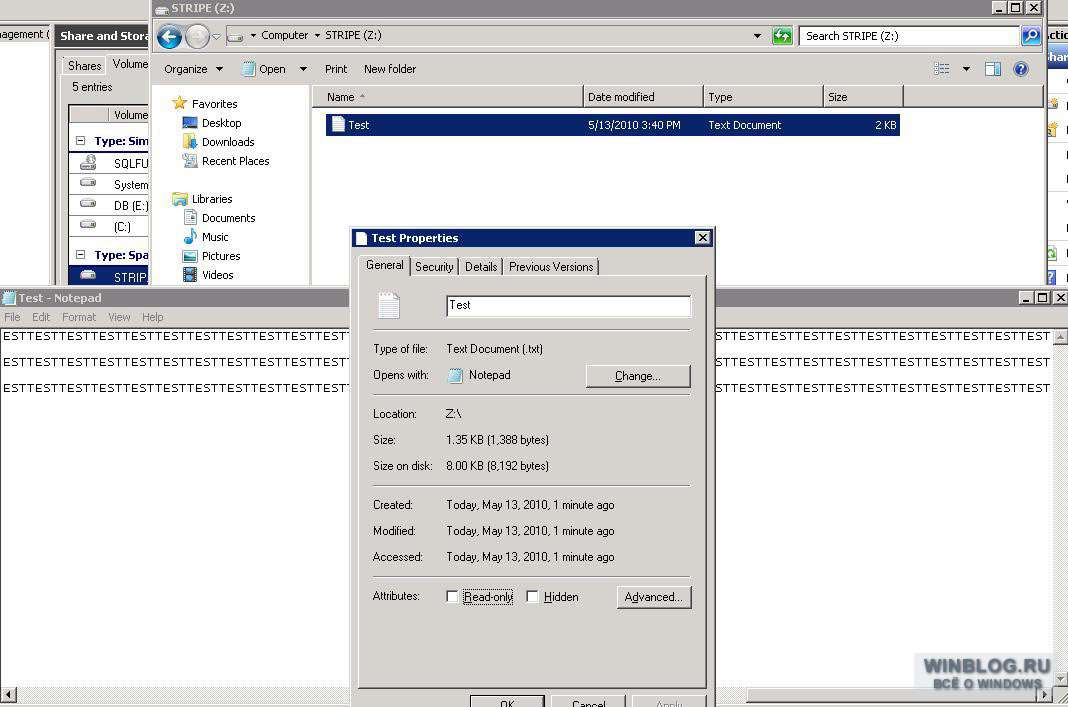Open the Previous Versions tab
The height and width of the screenshot is (707, 1068).
click(x=551, y=267)
